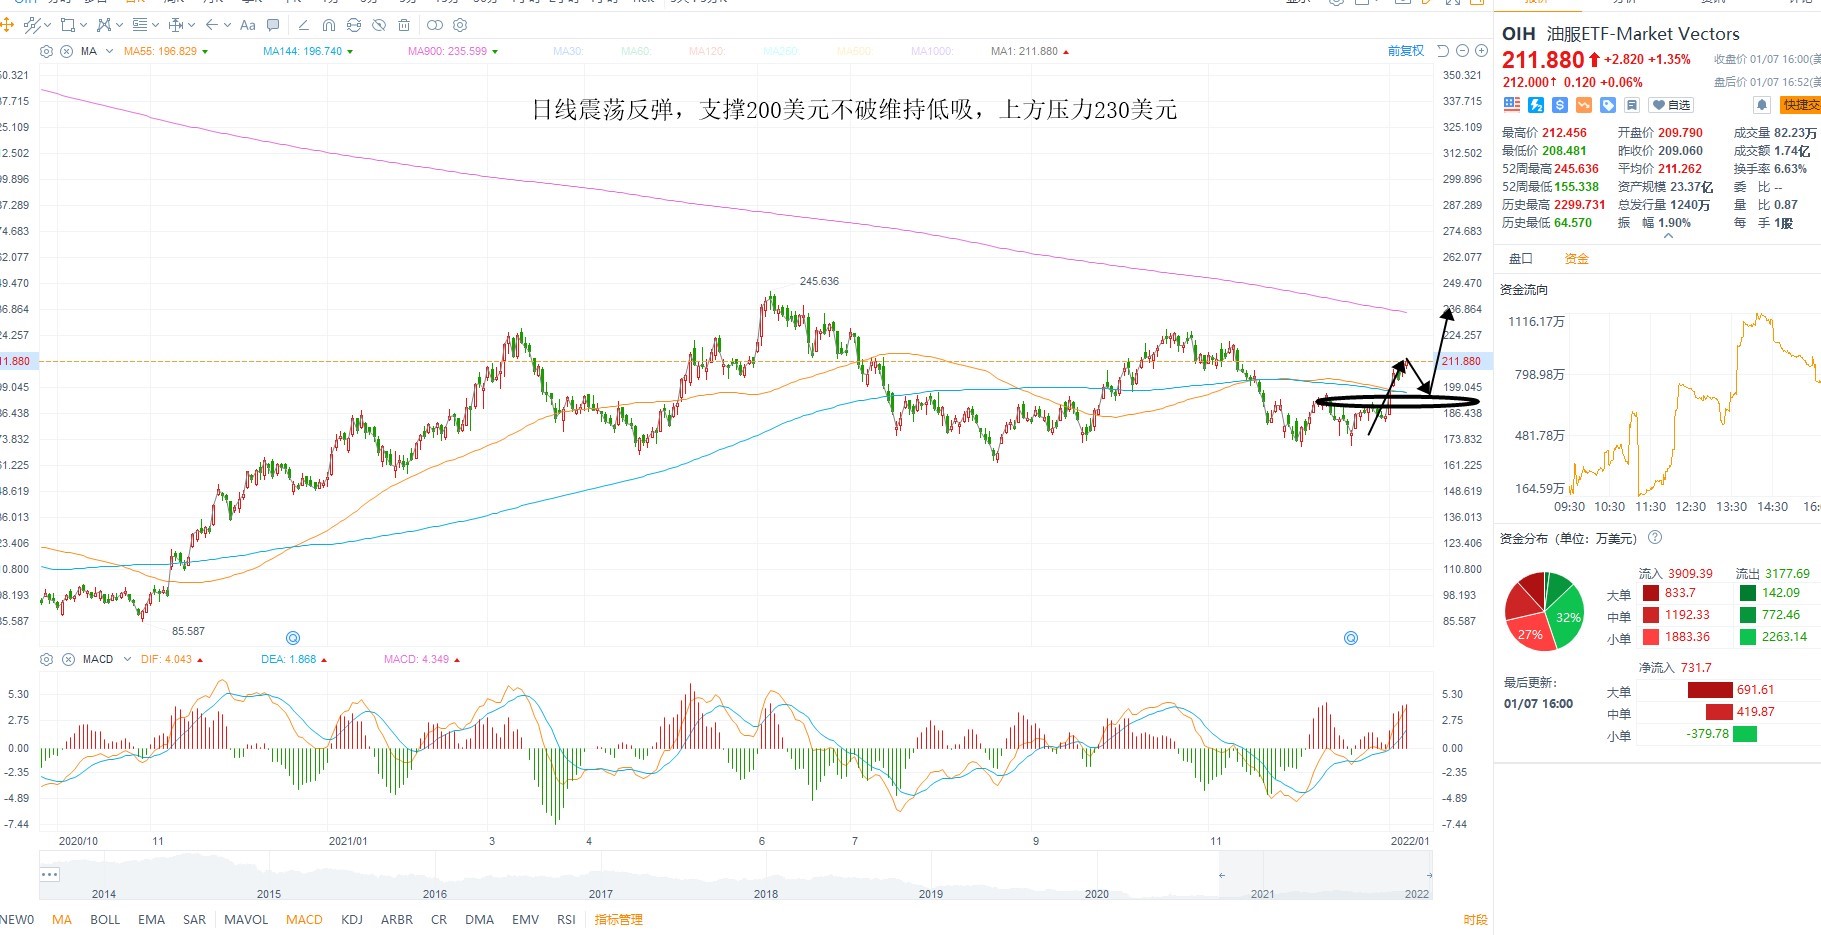Open MACD indicator settings gear
Screen dimensions: 1821x935
pyautogui.click(x=46, y=659)
